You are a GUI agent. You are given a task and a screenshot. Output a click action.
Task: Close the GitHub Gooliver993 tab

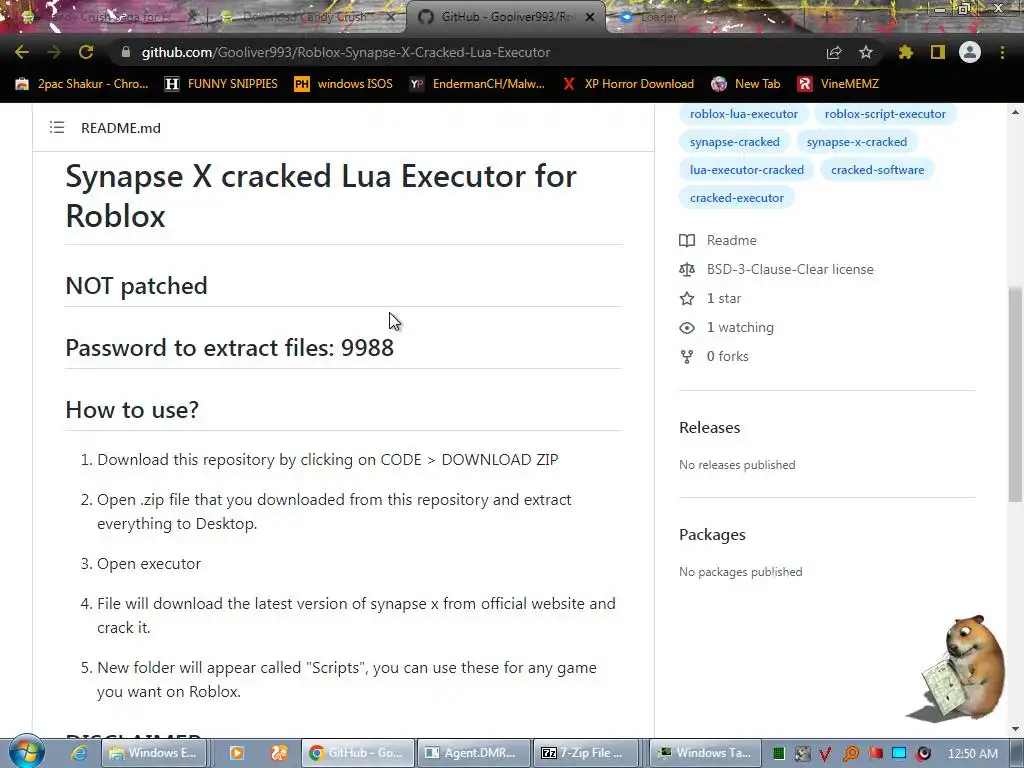pyautogui.click(x=590, y=17)
